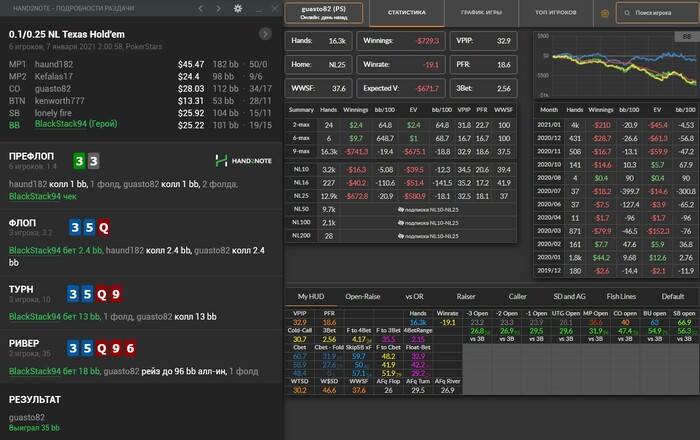
Task: Select the 2020/12 month row
Action: 616,138
